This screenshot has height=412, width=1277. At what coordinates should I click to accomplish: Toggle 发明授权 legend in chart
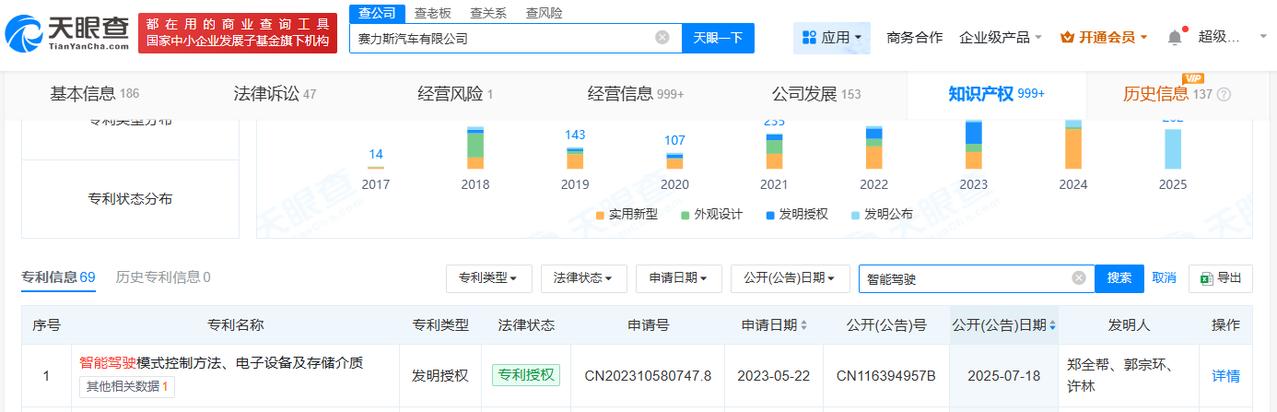click(796, 214)
